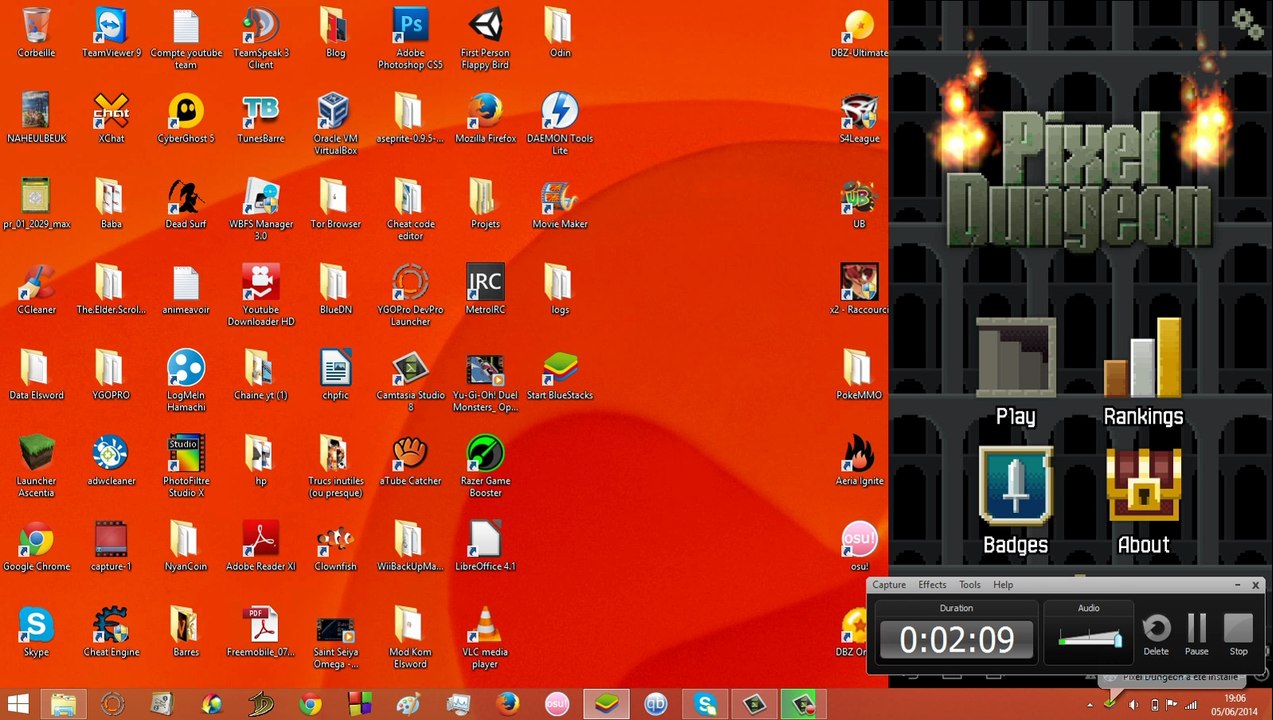Select the Razer Game Booster icon
The height and width of the screenshot is (720, 1273).
[485, 455]
